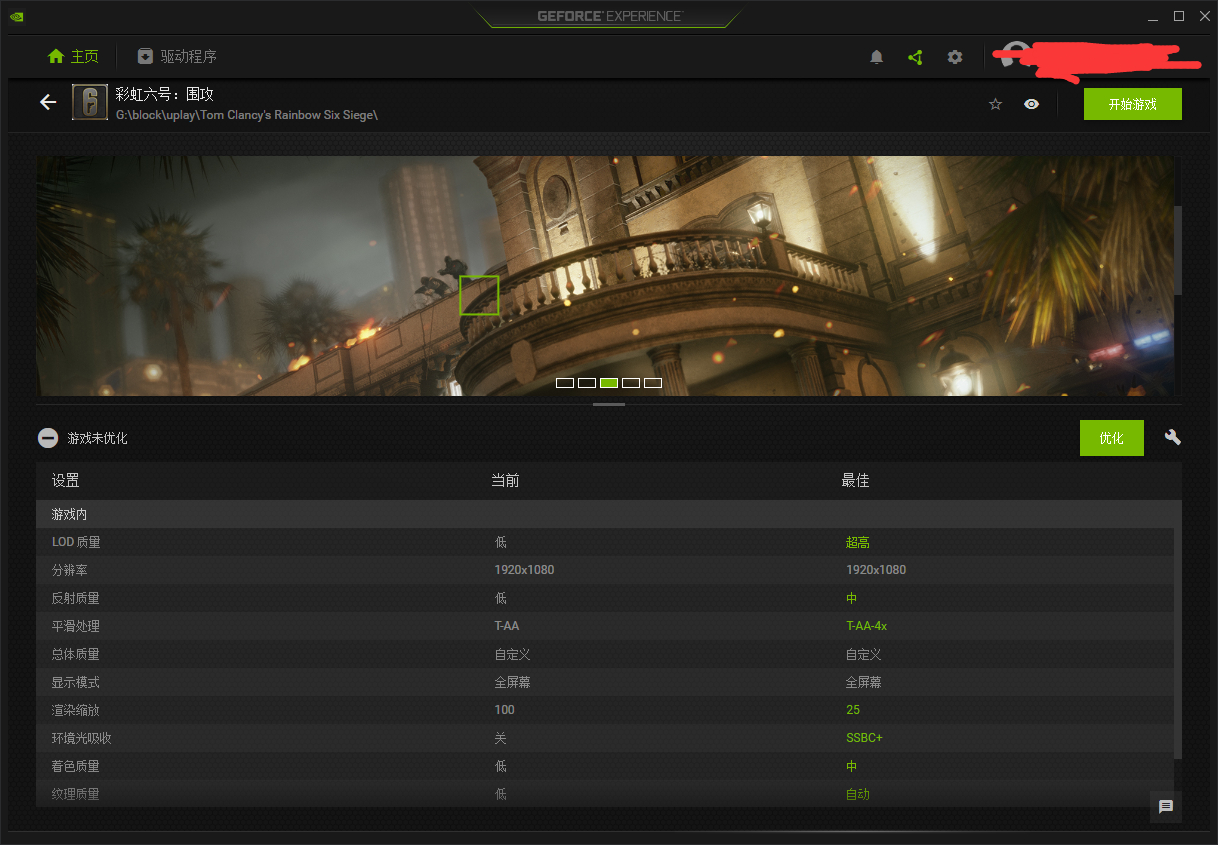Viewport: 1218px width, 845px height.
Task: Click the 最佳 column header
Action: (855, 481)
